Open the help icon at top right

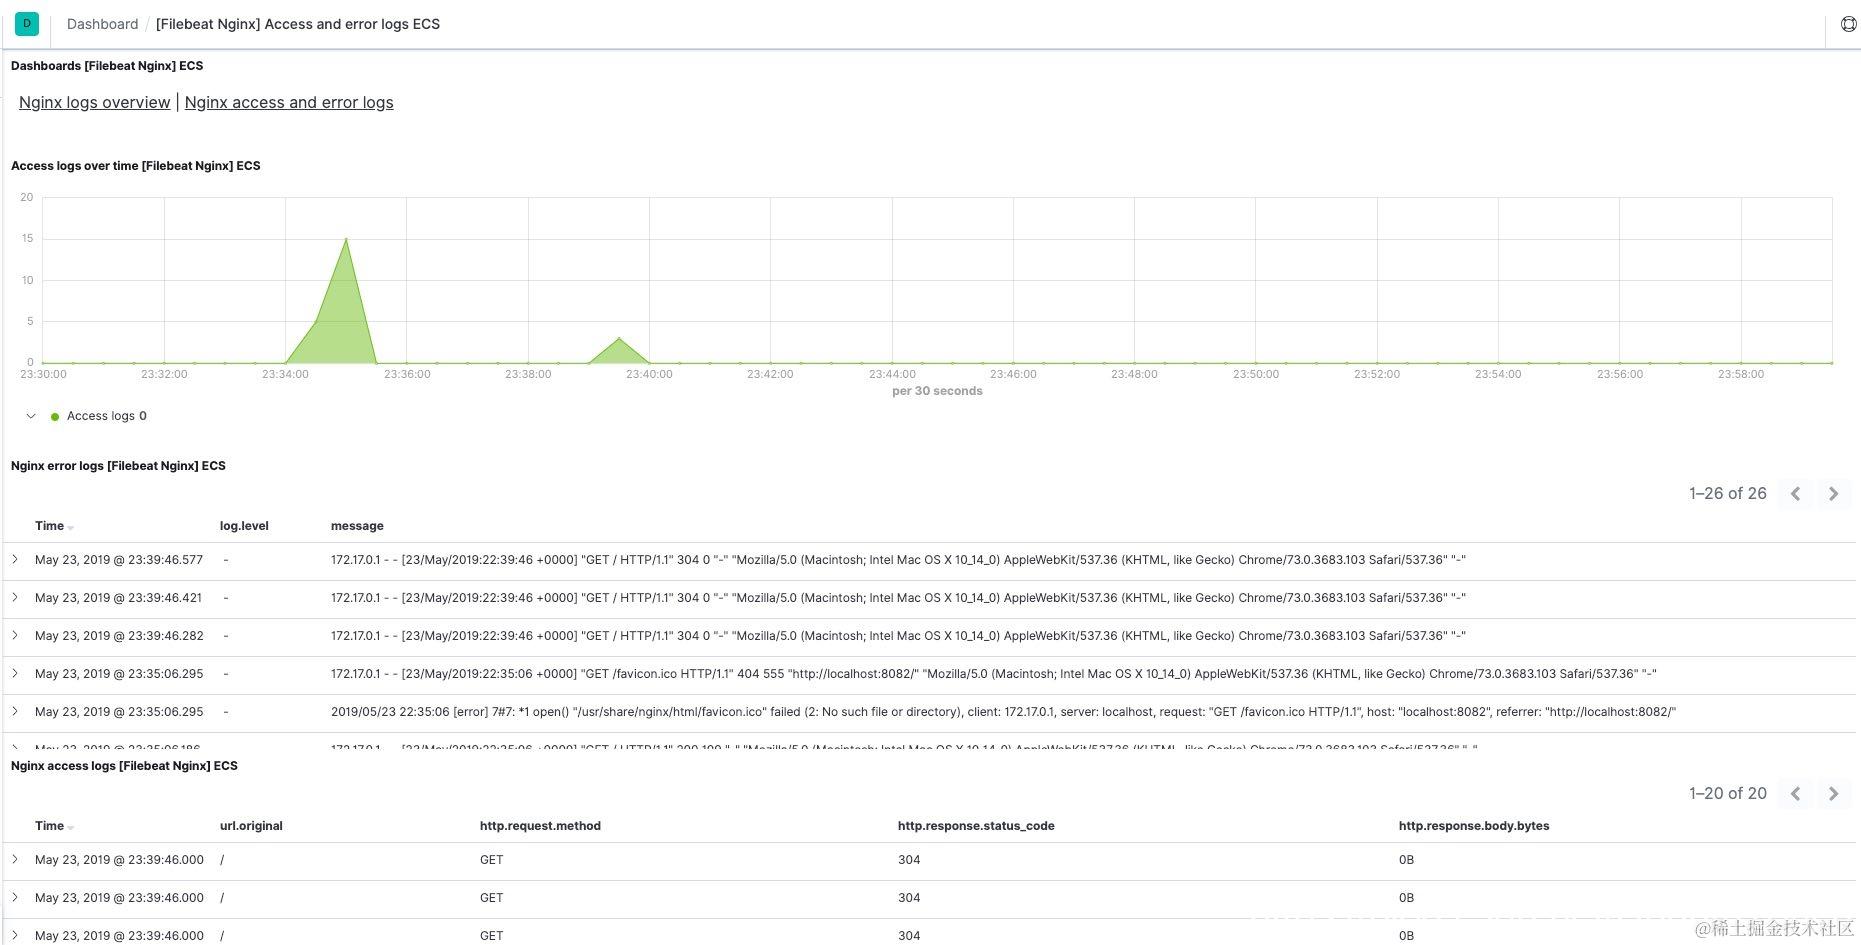click(1848, 24)
